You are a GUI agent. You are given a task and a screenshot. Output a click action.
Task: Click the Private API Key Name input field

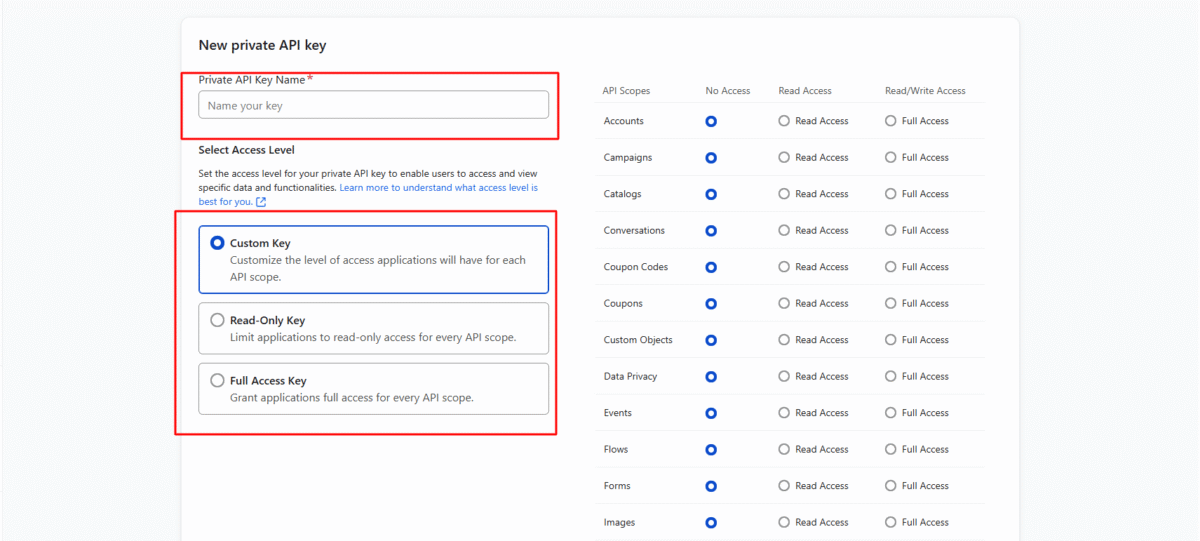pos(373,105)
